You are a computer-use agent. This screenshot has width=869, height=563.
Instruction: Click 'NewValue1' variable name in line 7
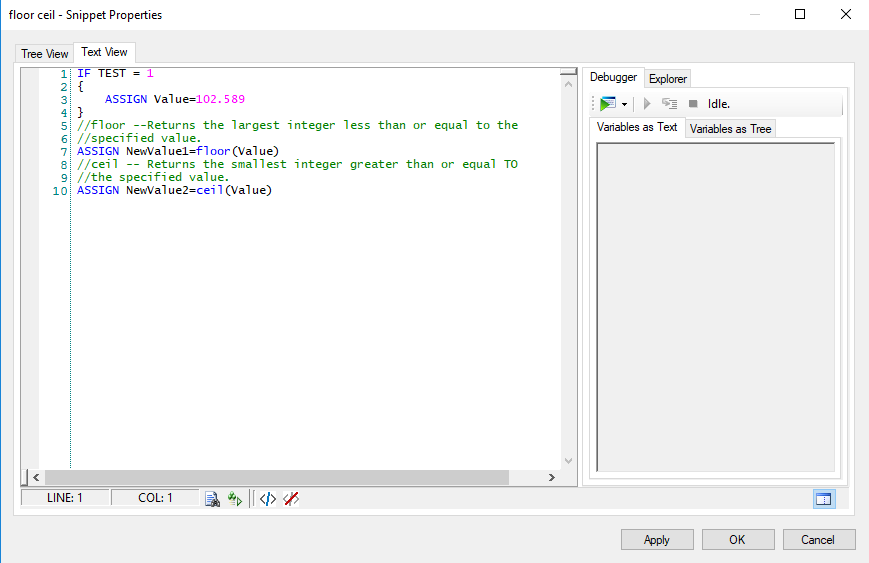pyautogui.click(x=157, y=151)
